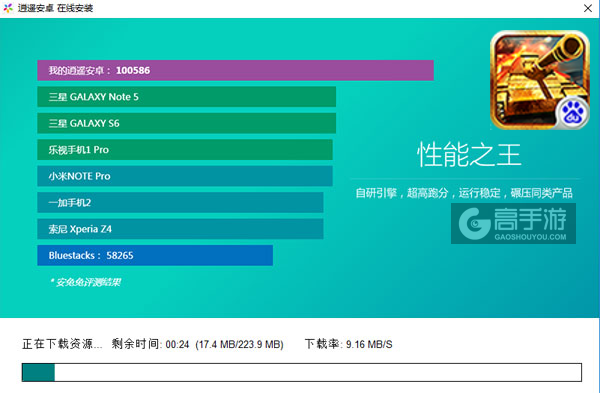This screenshot has width=600, height=393.
Task: Select the blue Bluestacks 58265 bar
Action: tap(155, 255)
